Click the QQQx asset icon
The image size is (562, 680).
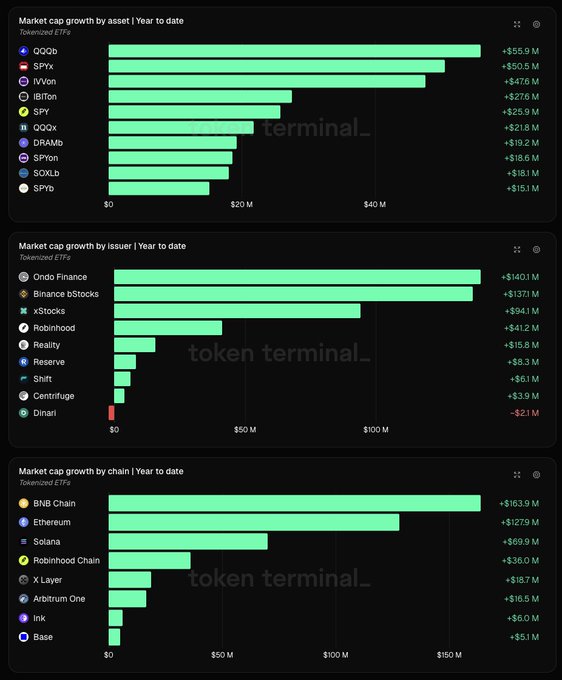tap(24, 128)
